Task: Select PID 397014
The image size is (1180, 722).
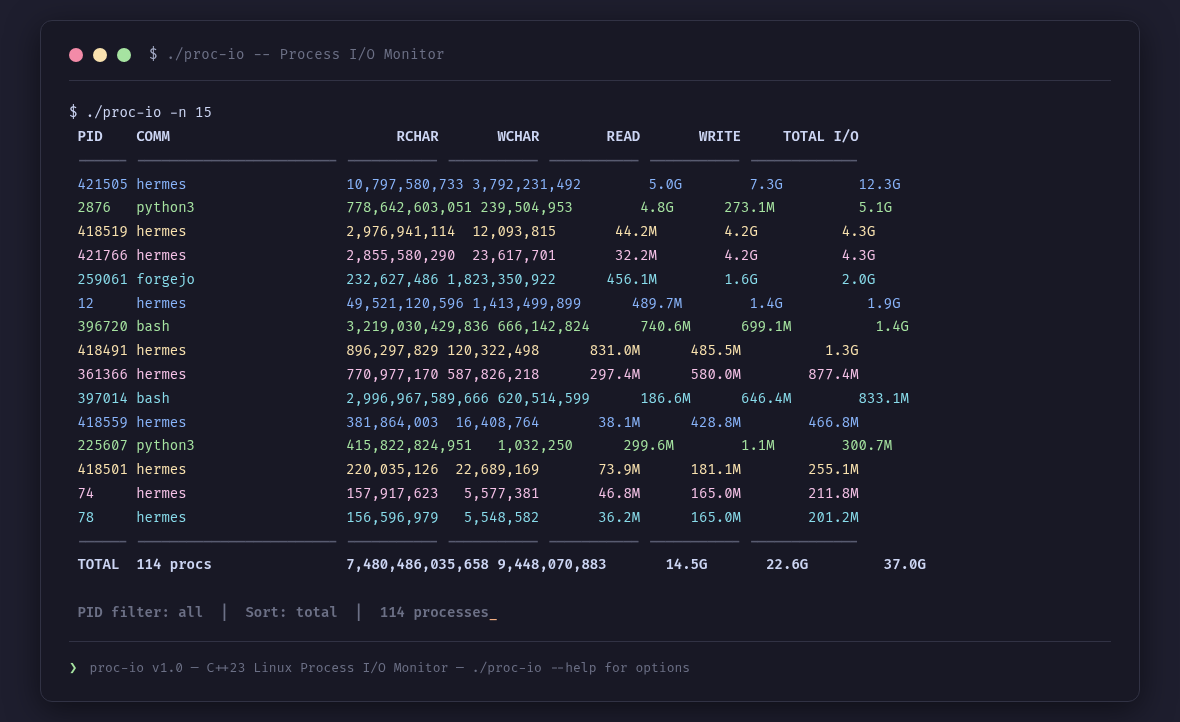Action: (102, 398)
